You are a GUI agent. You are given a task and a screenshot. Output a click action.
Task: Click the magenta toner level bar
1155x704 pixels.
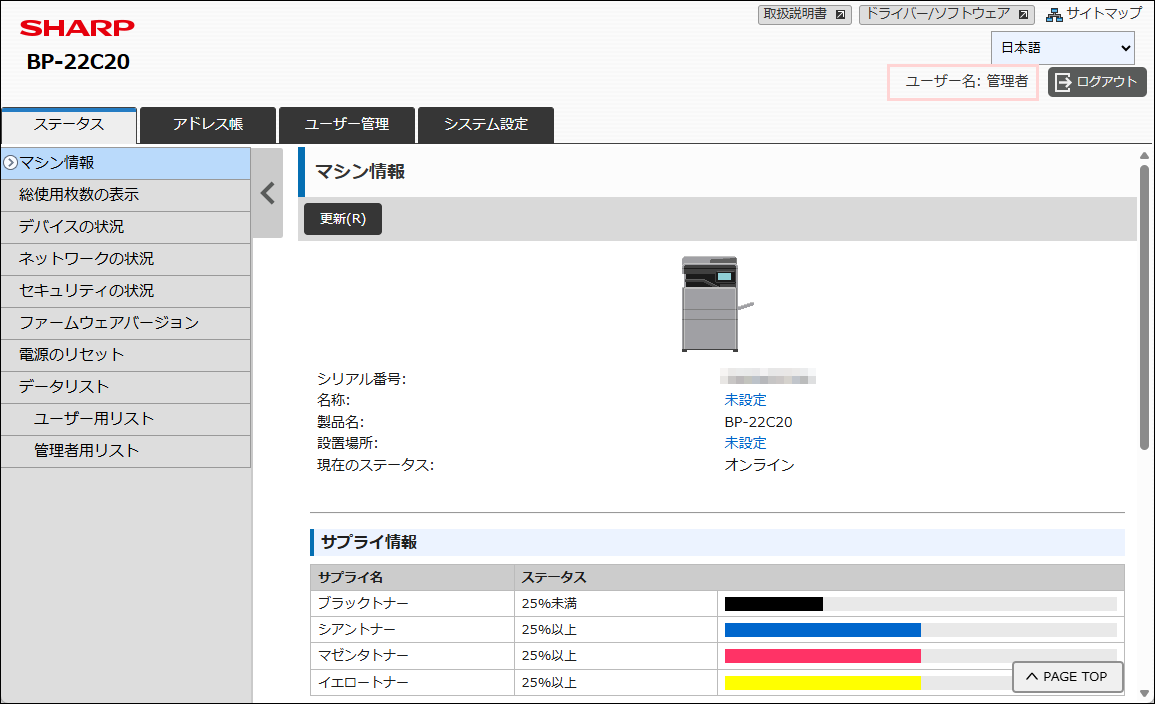tap(823, 656)
